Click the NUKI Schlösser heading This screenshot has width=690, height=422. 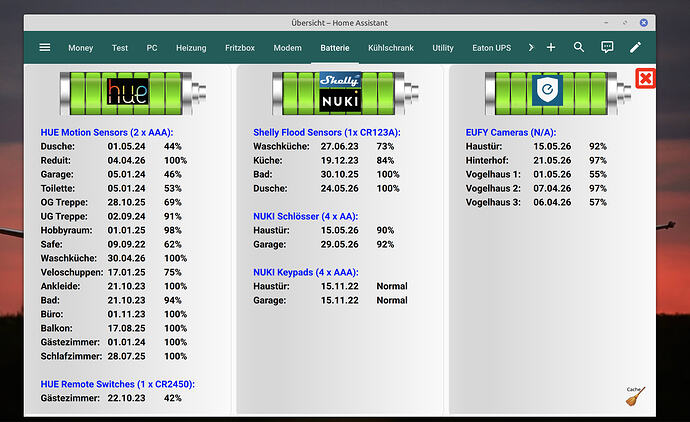[305, 217]
